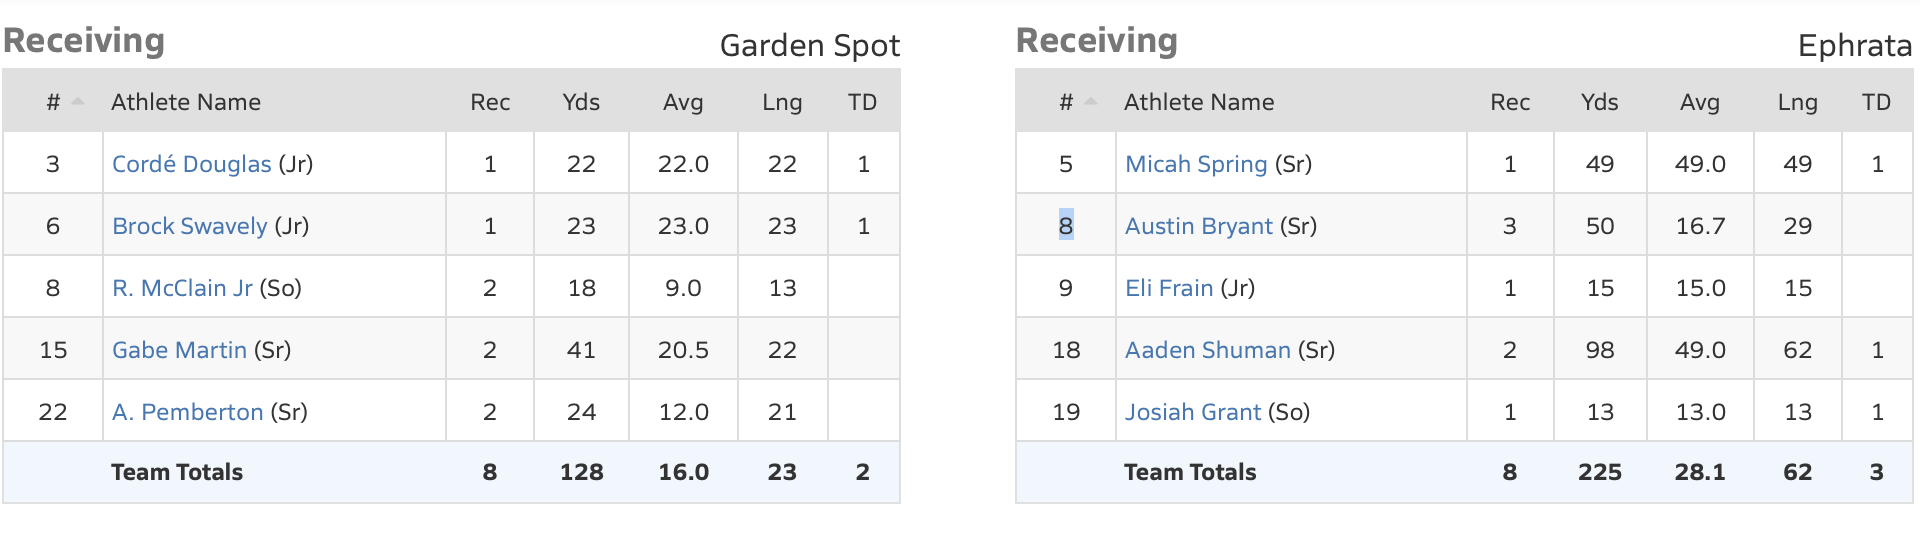
Task: Open Aaden Shuman player link
Action: coord(1207,350)
